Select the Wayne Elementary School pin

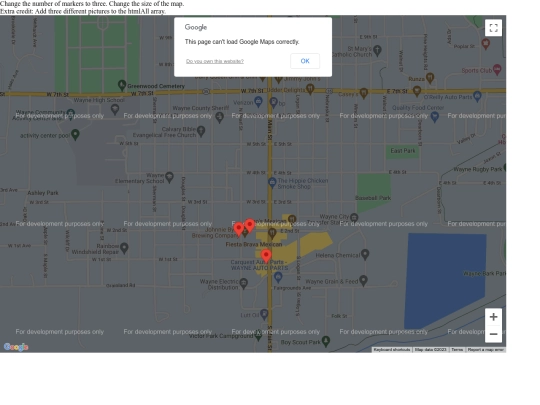[169, 177]
